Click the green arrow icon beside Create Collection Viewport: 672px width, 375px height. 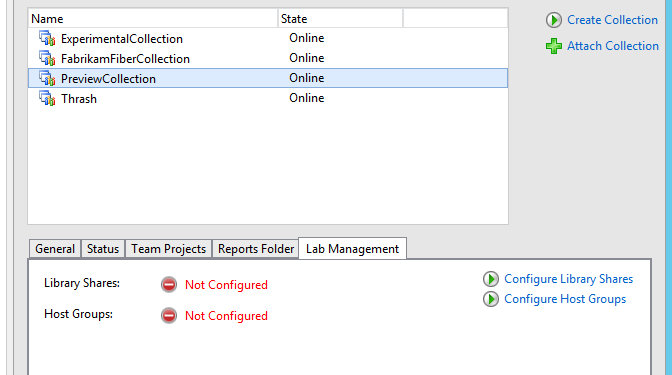pos(554,20)
